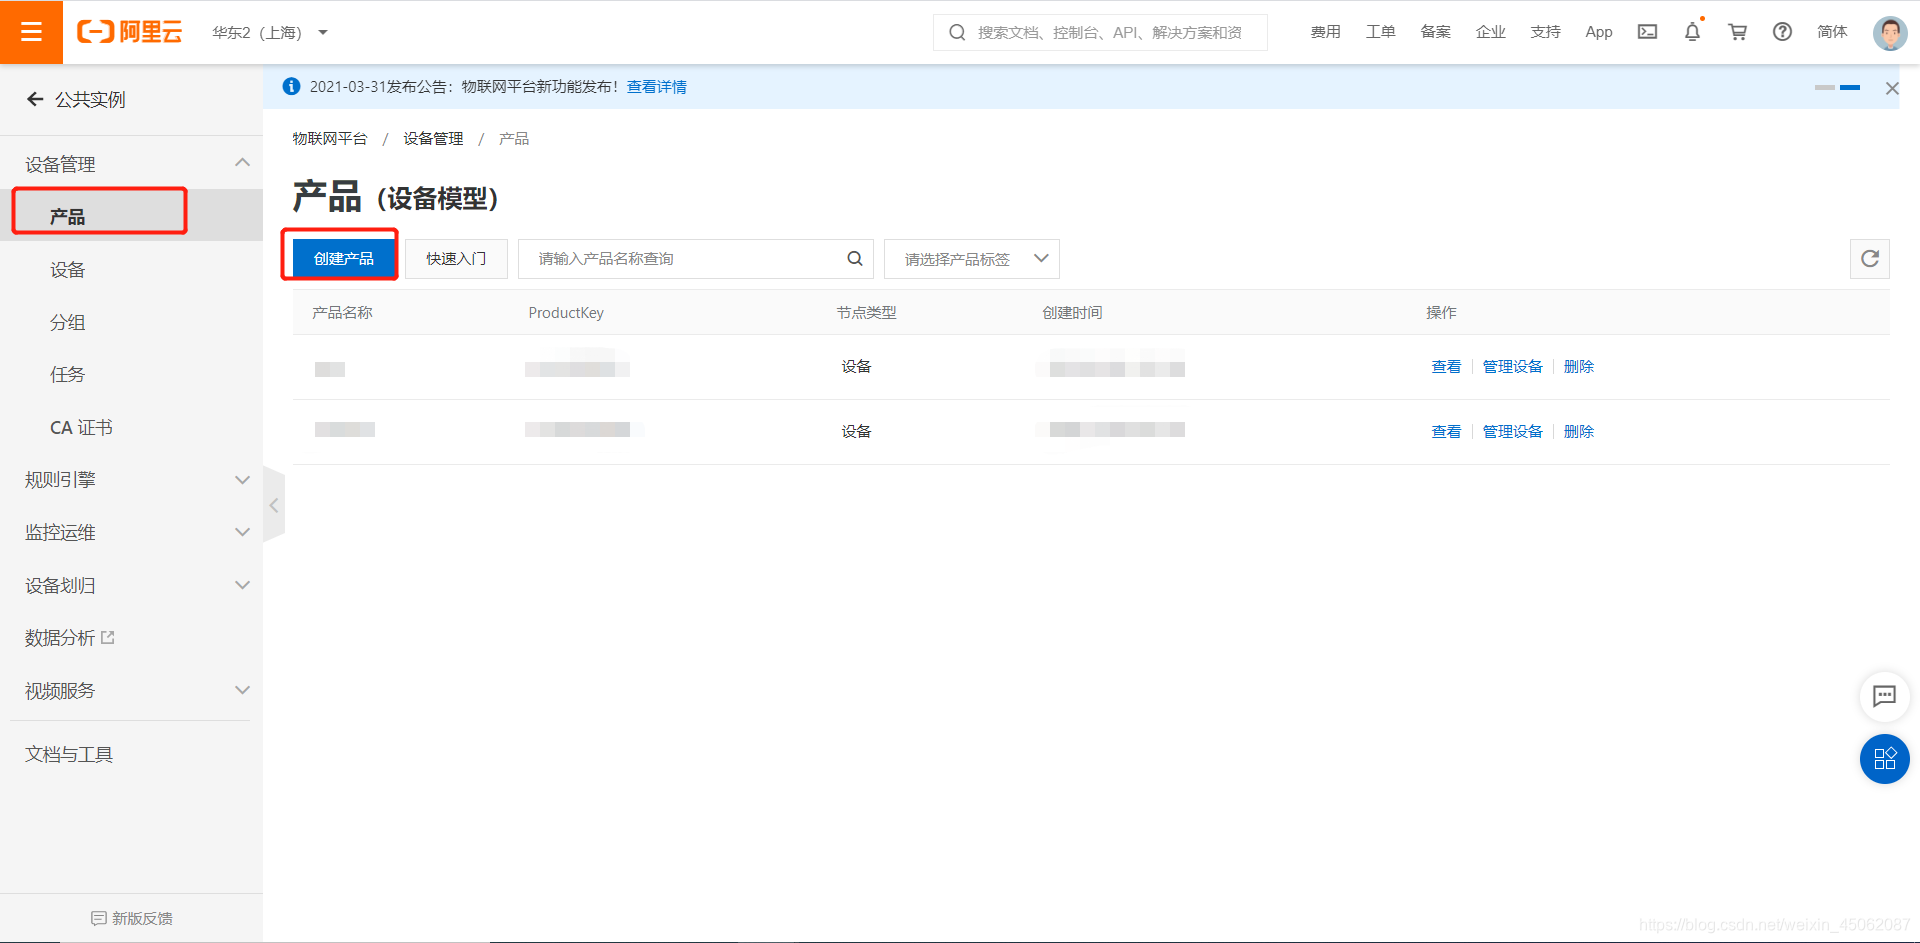Open the user avatar menu
The width and height of the screenshot is (1920, 943).
[1889, 33]
